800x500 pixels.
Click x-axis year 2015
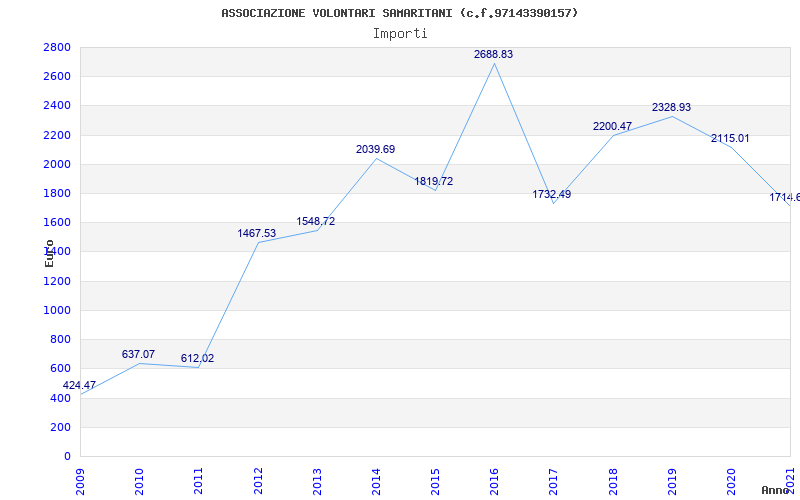tap(436, 481)
